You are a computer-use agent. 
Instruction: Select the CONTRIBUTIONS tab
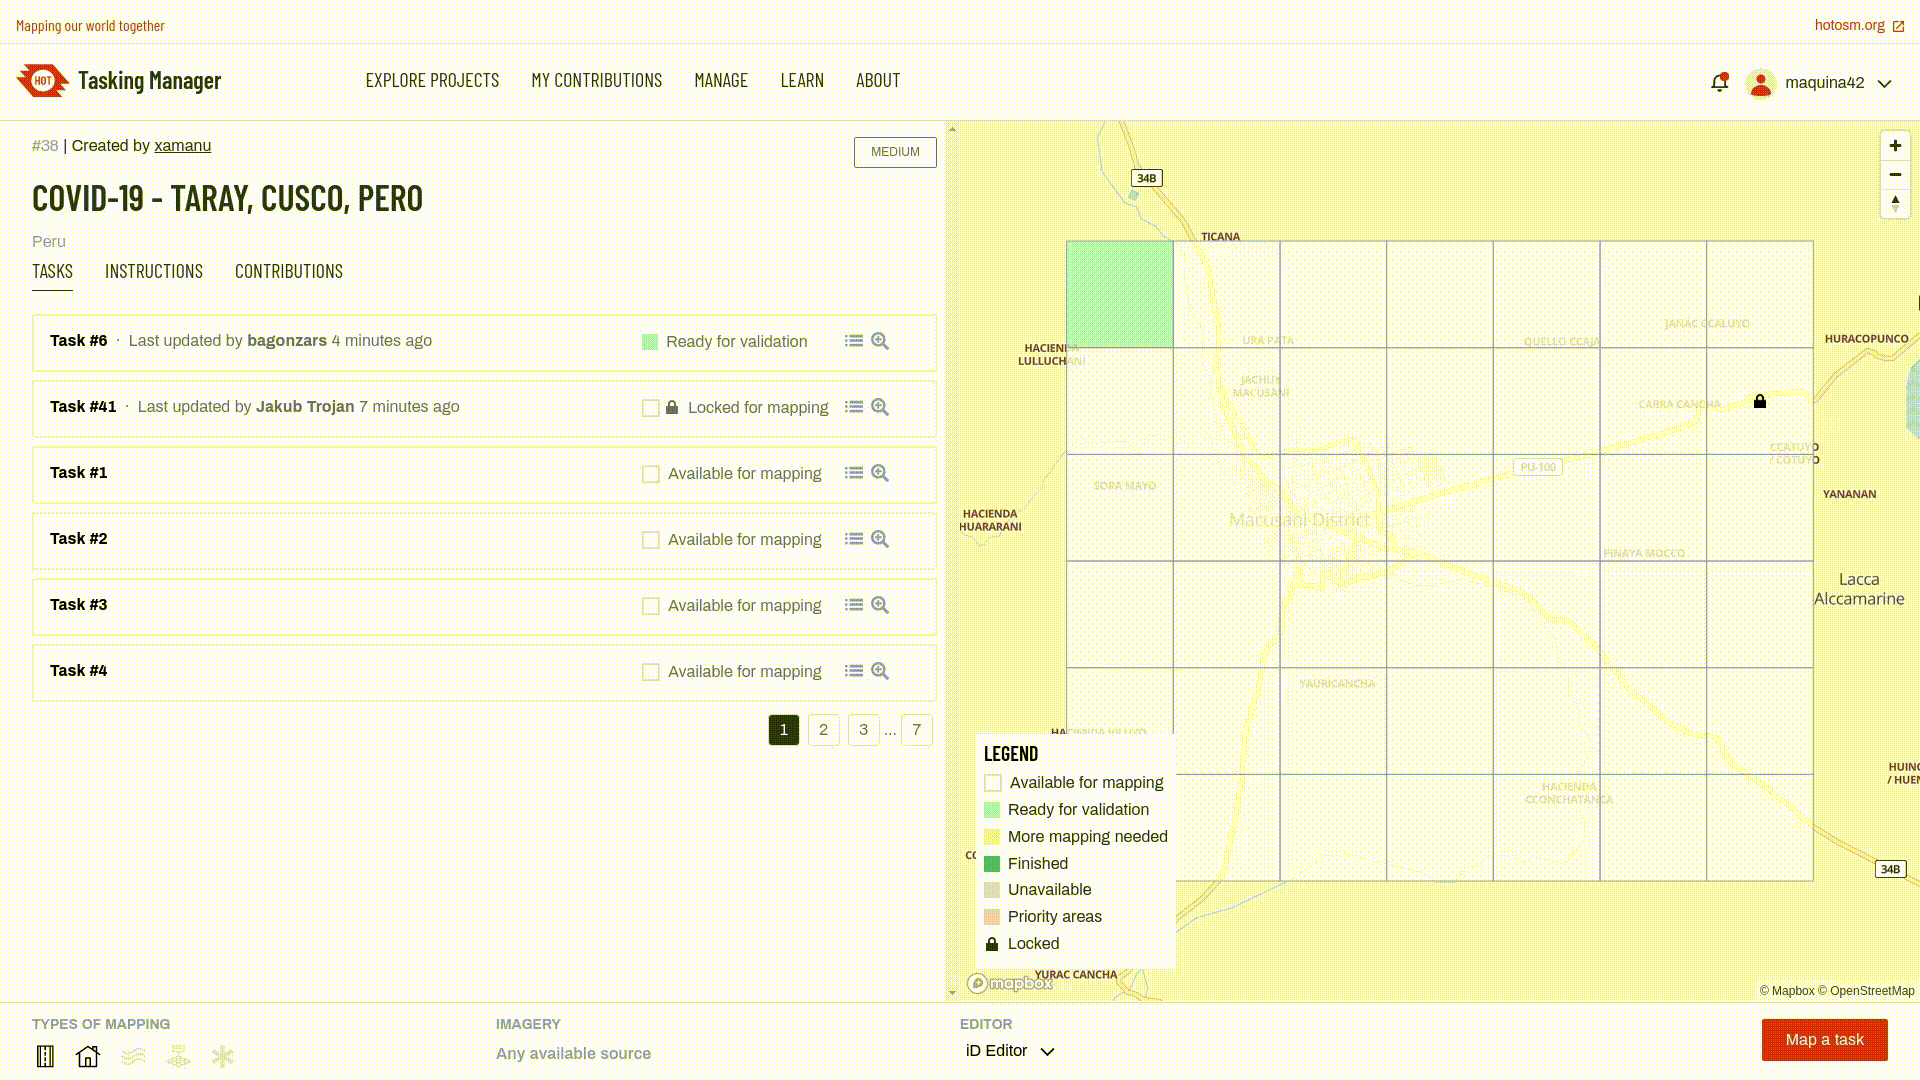click(289, 272)
